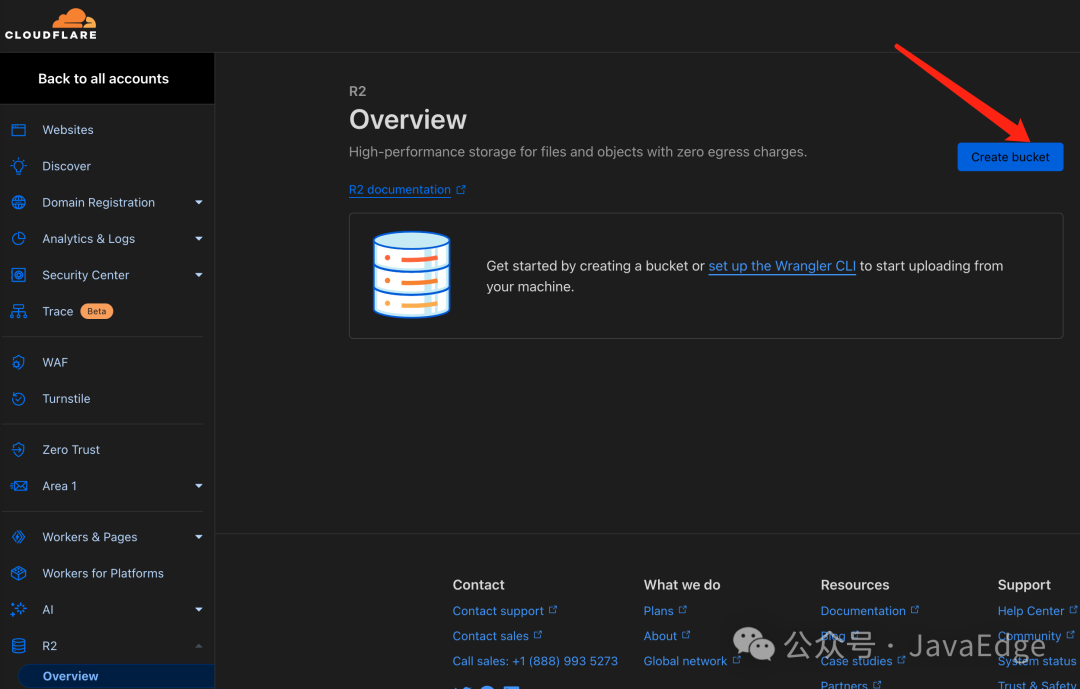Click the Contact support link

[498, 611]
